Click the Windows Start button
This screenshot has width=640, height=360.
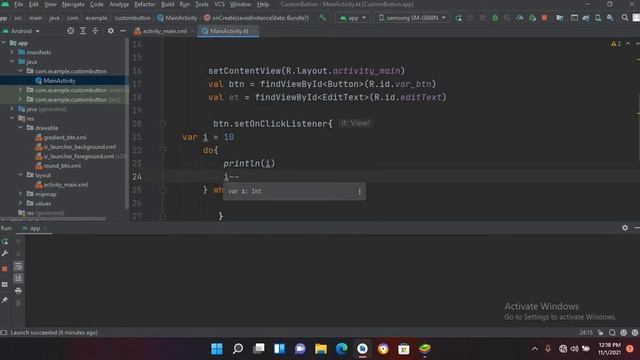217,349
